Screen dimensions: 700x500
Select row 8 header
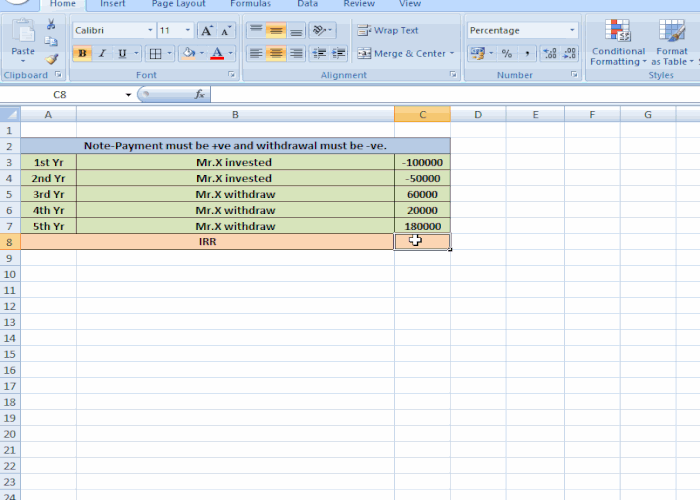coord(10,242)
